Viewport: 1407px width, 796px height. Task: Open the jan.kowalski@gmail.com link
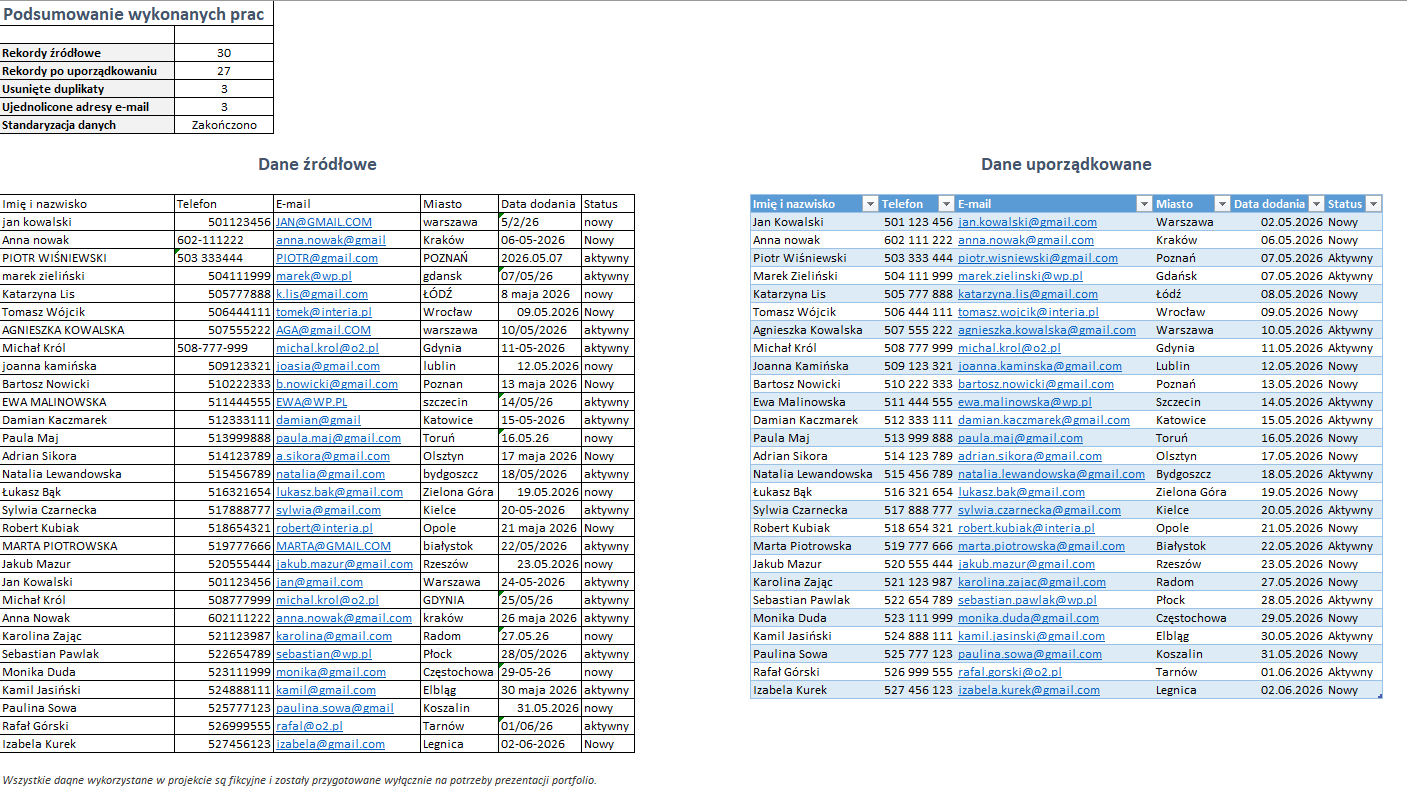pos(1027,222)
